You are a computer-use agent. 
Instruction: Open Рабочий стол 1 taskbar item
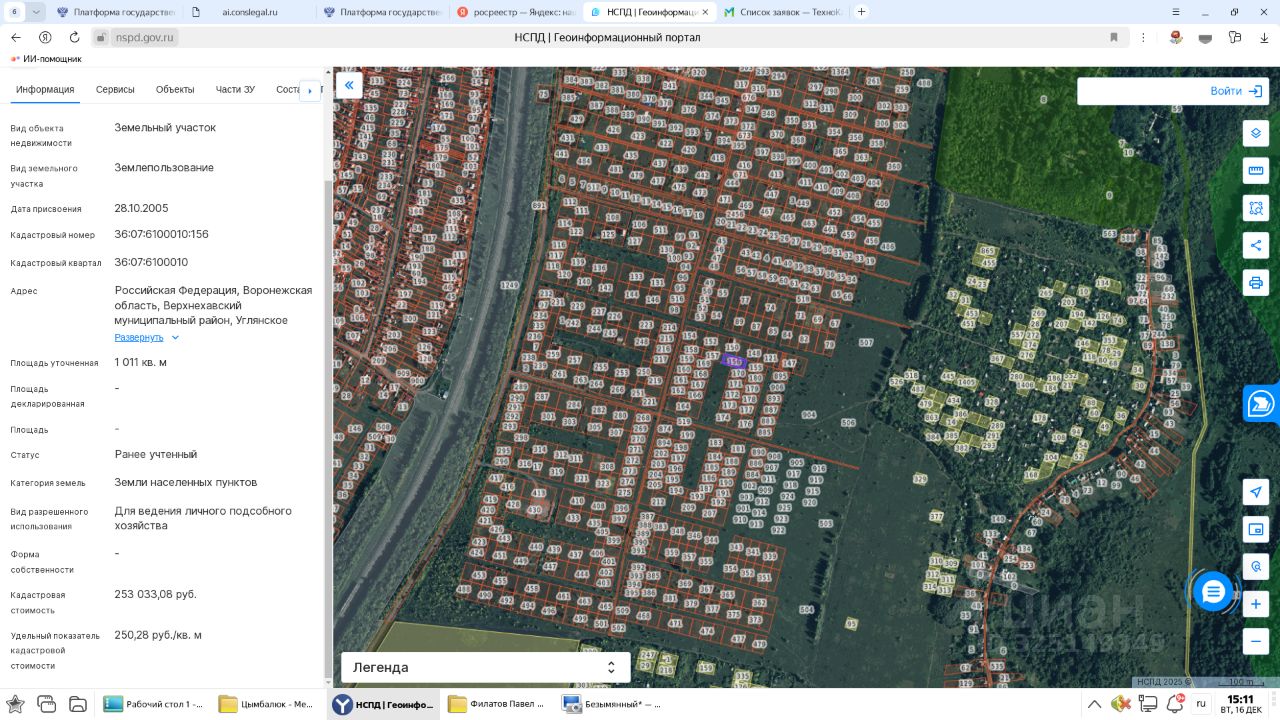pos(154,704)
